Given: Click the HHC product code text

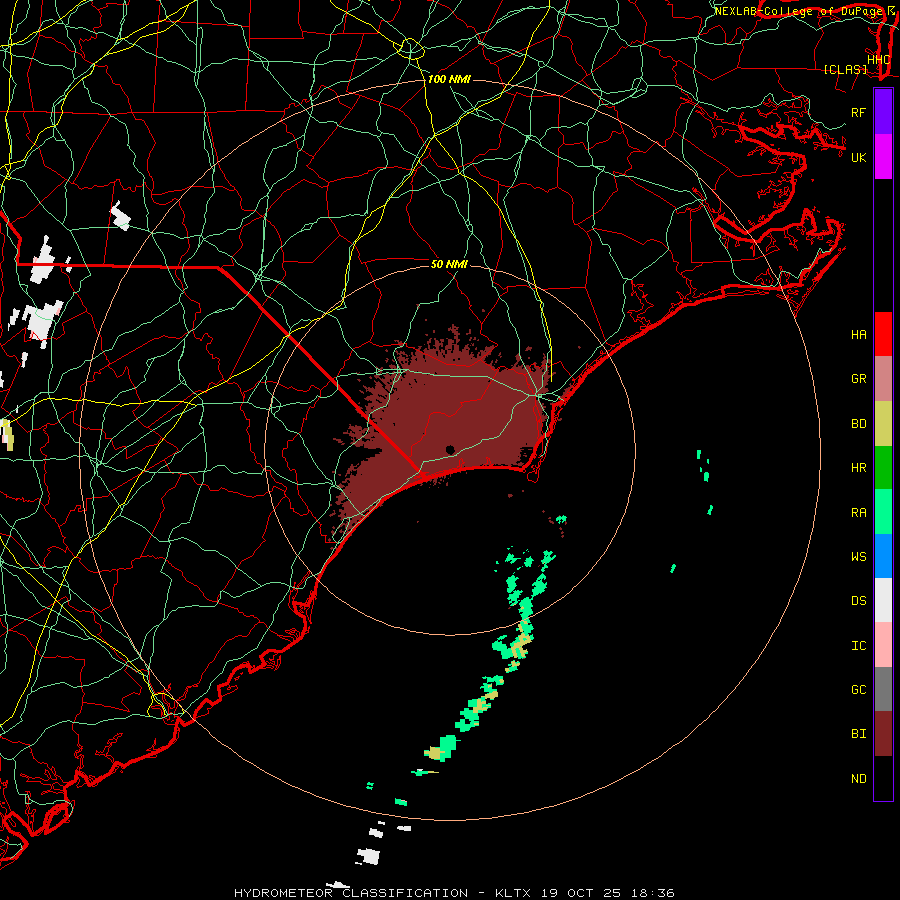Looking at the screenshot, I should tap(879, 60).
